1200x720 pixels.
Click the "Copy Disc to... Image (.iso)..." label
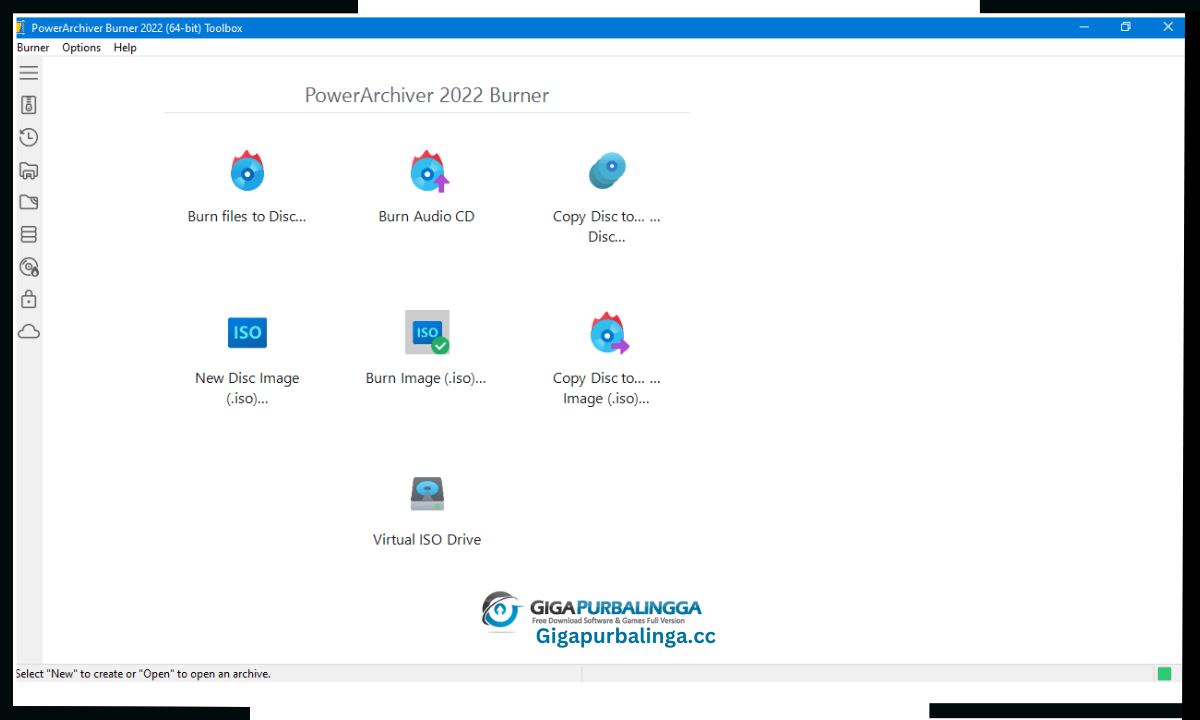[607, 388]
